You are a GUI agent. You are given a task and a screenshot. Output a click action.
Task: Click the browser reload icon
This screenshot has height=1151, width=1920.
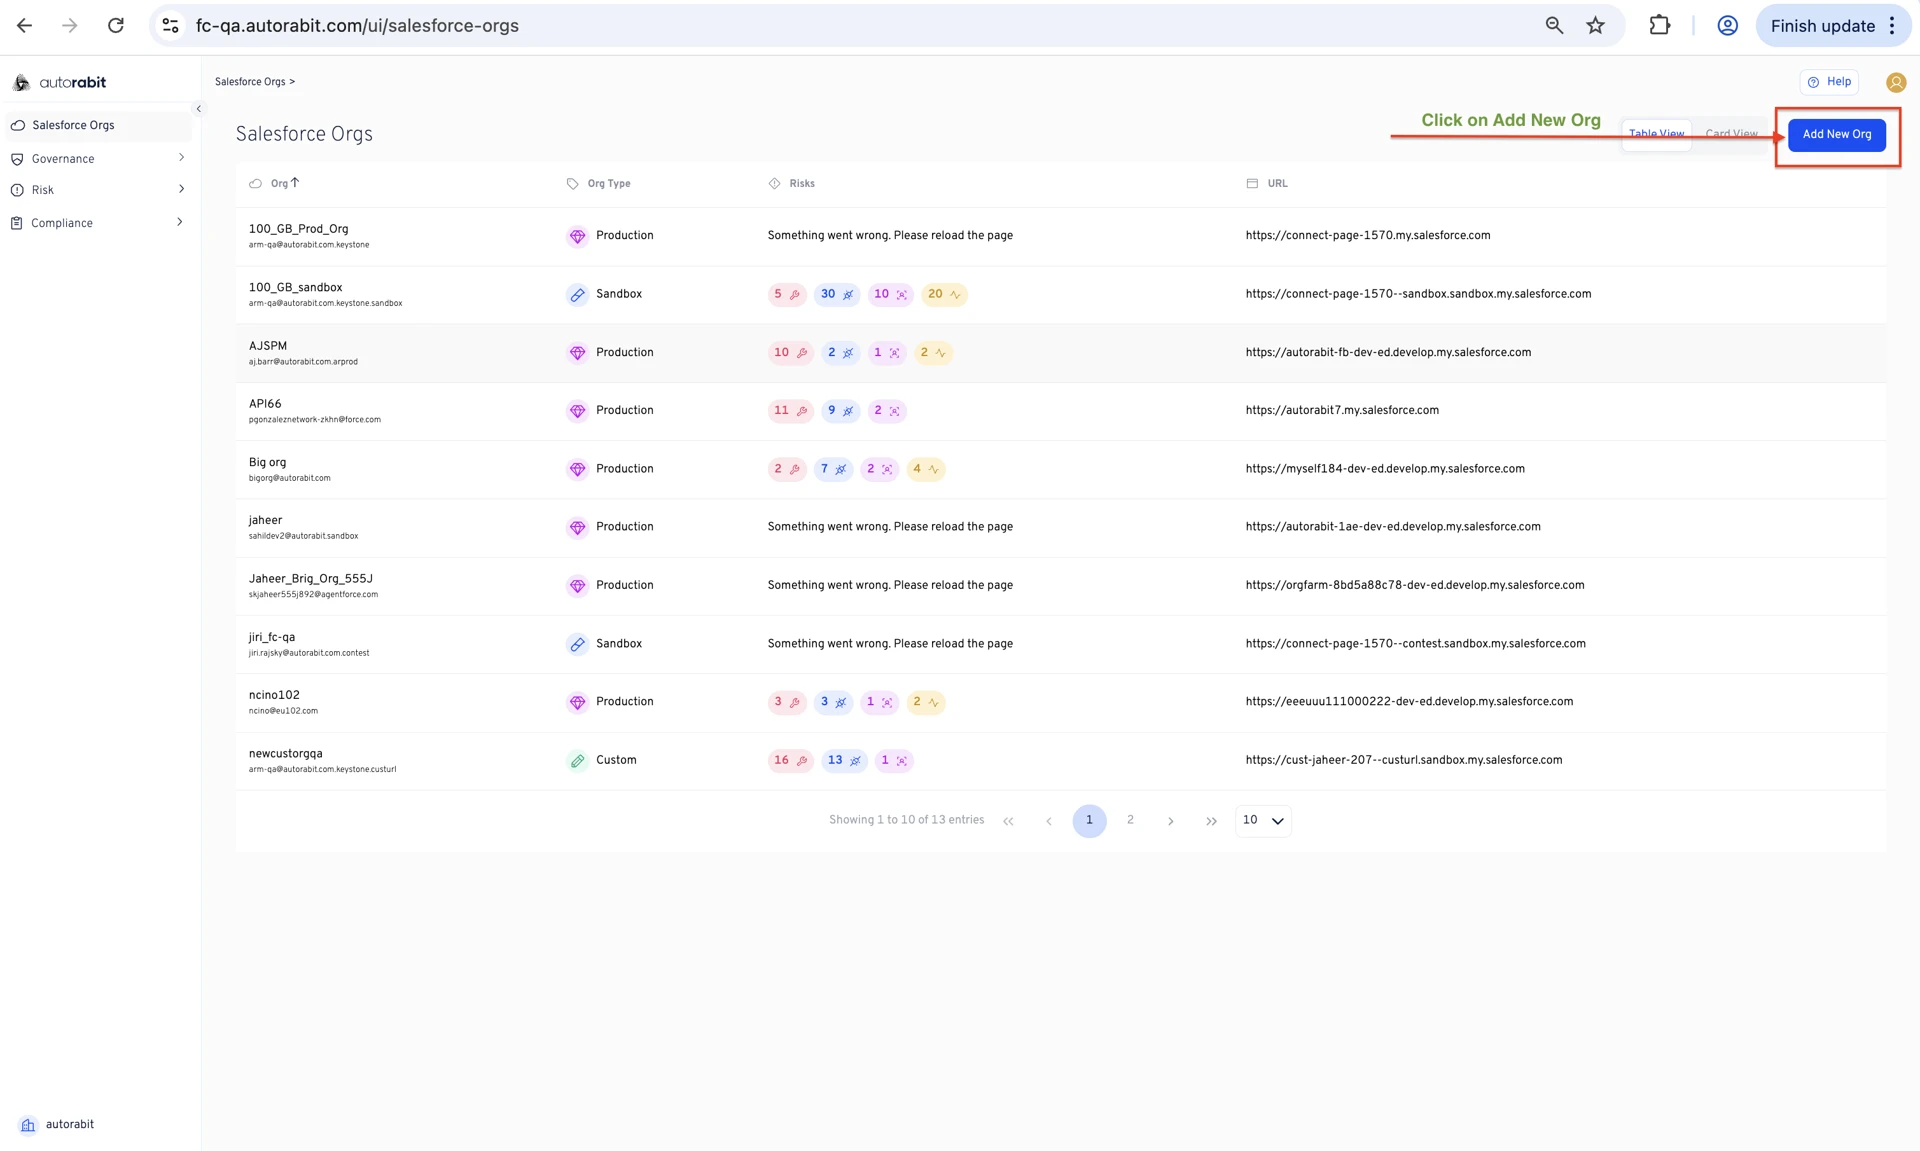116,26
